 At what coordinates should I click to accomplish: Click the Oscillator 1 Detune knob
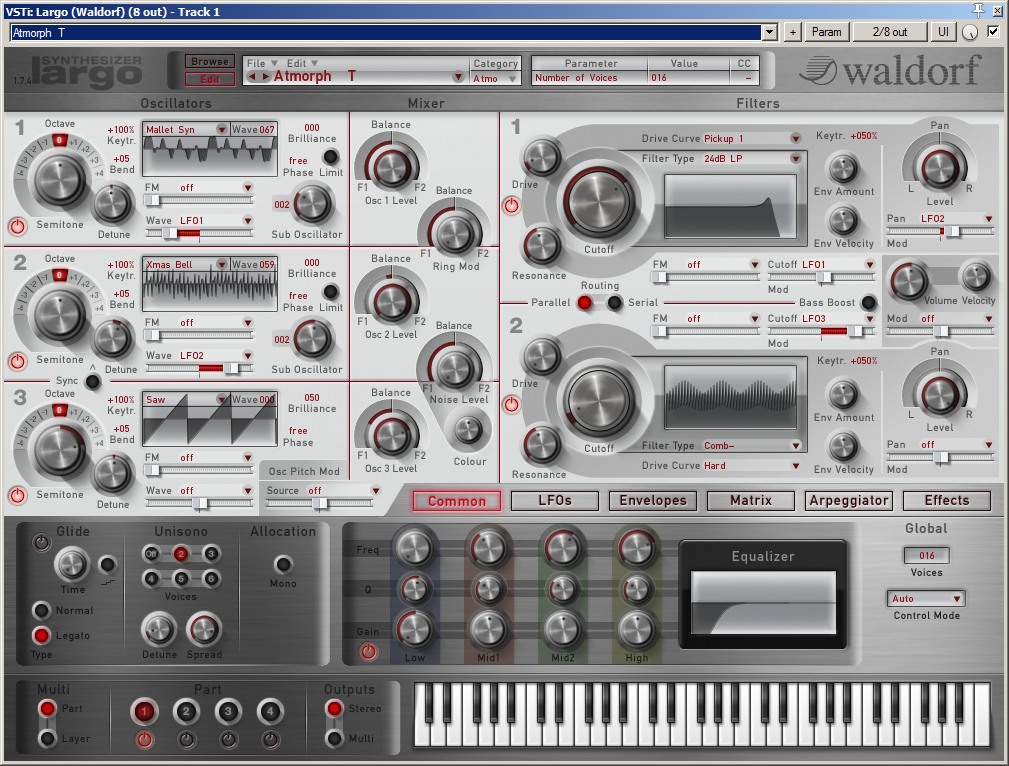point(113,205)
